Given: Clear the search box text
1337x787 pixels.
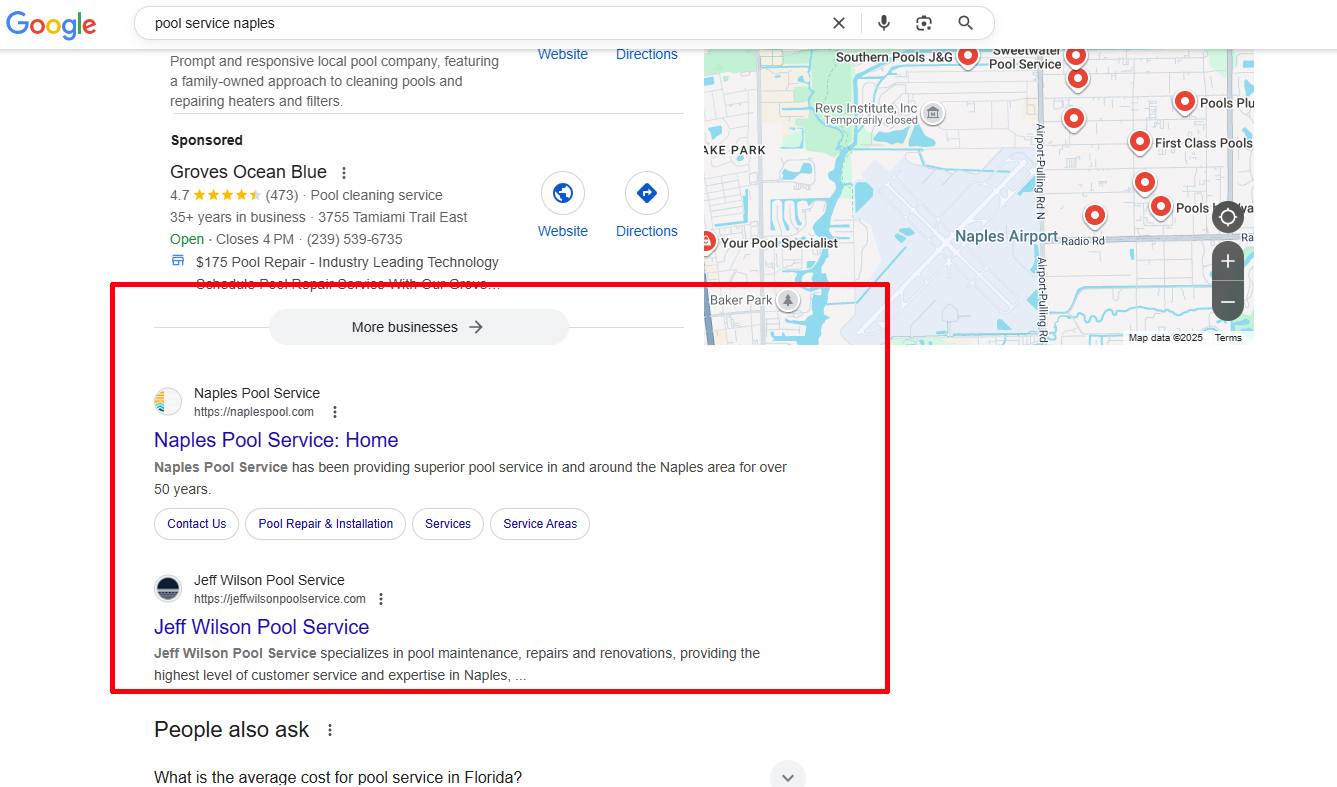Looking at the screenshot, I should pyautogui.click(x=838, y=23).
